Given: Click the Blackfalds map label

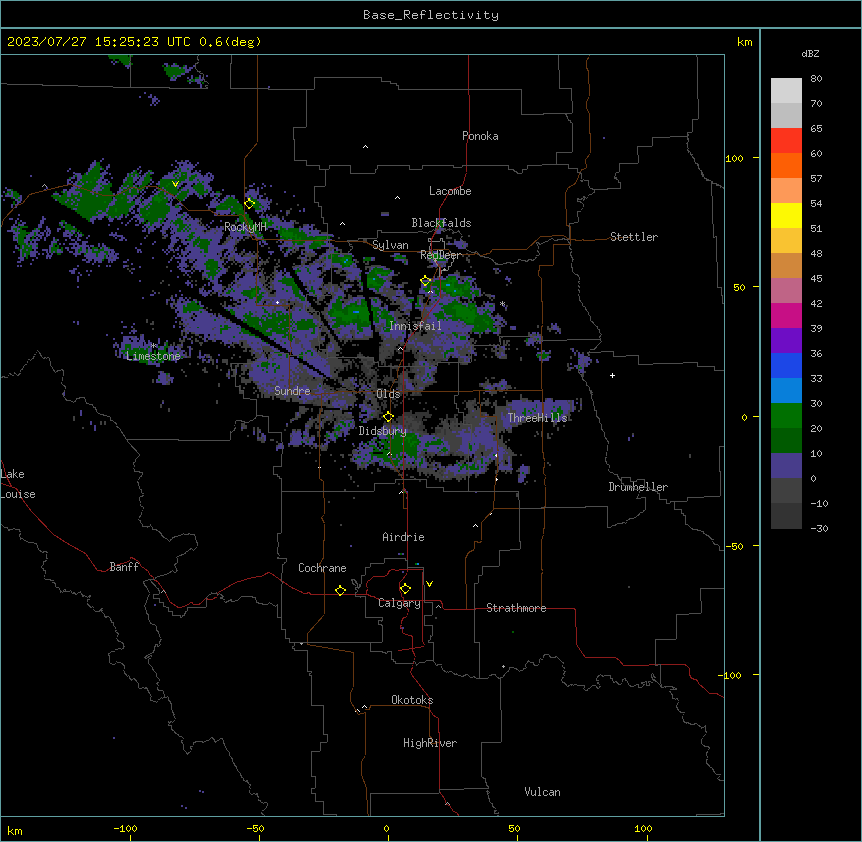Looking at the screenshot, I should 441,223.
